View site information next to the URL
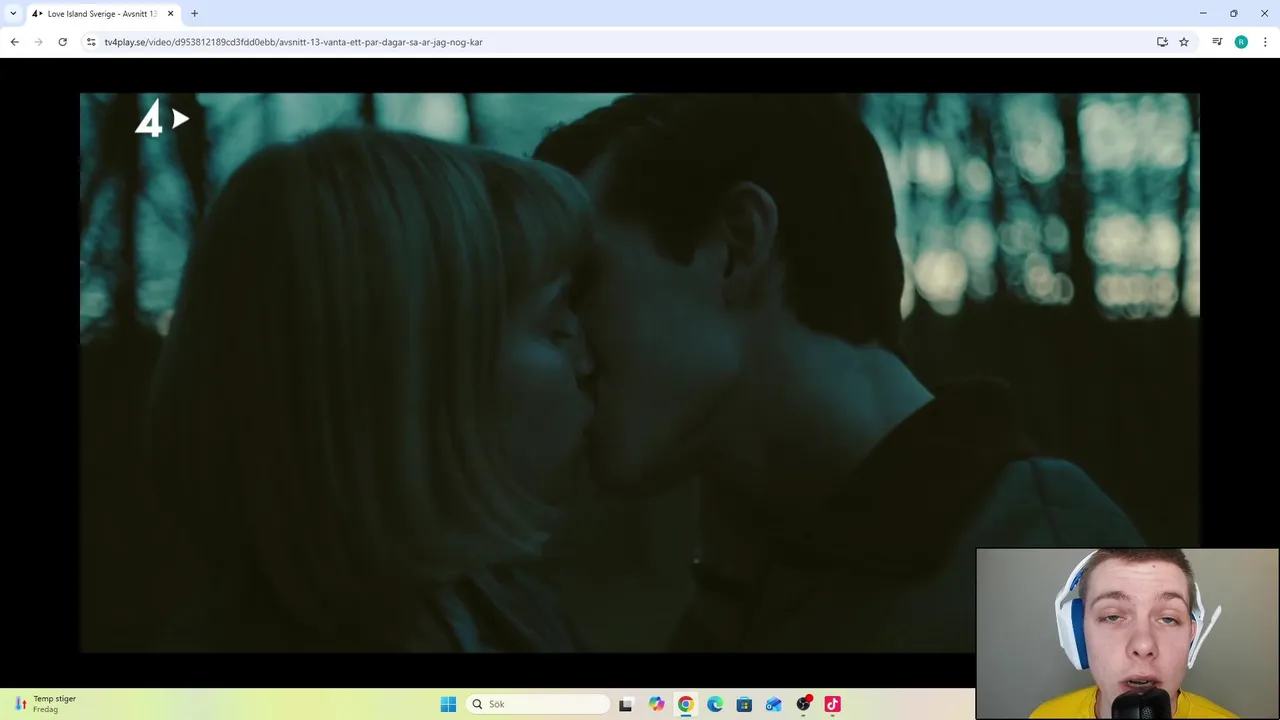This screenshot has height=720, width=1280. tap(91, 42)
